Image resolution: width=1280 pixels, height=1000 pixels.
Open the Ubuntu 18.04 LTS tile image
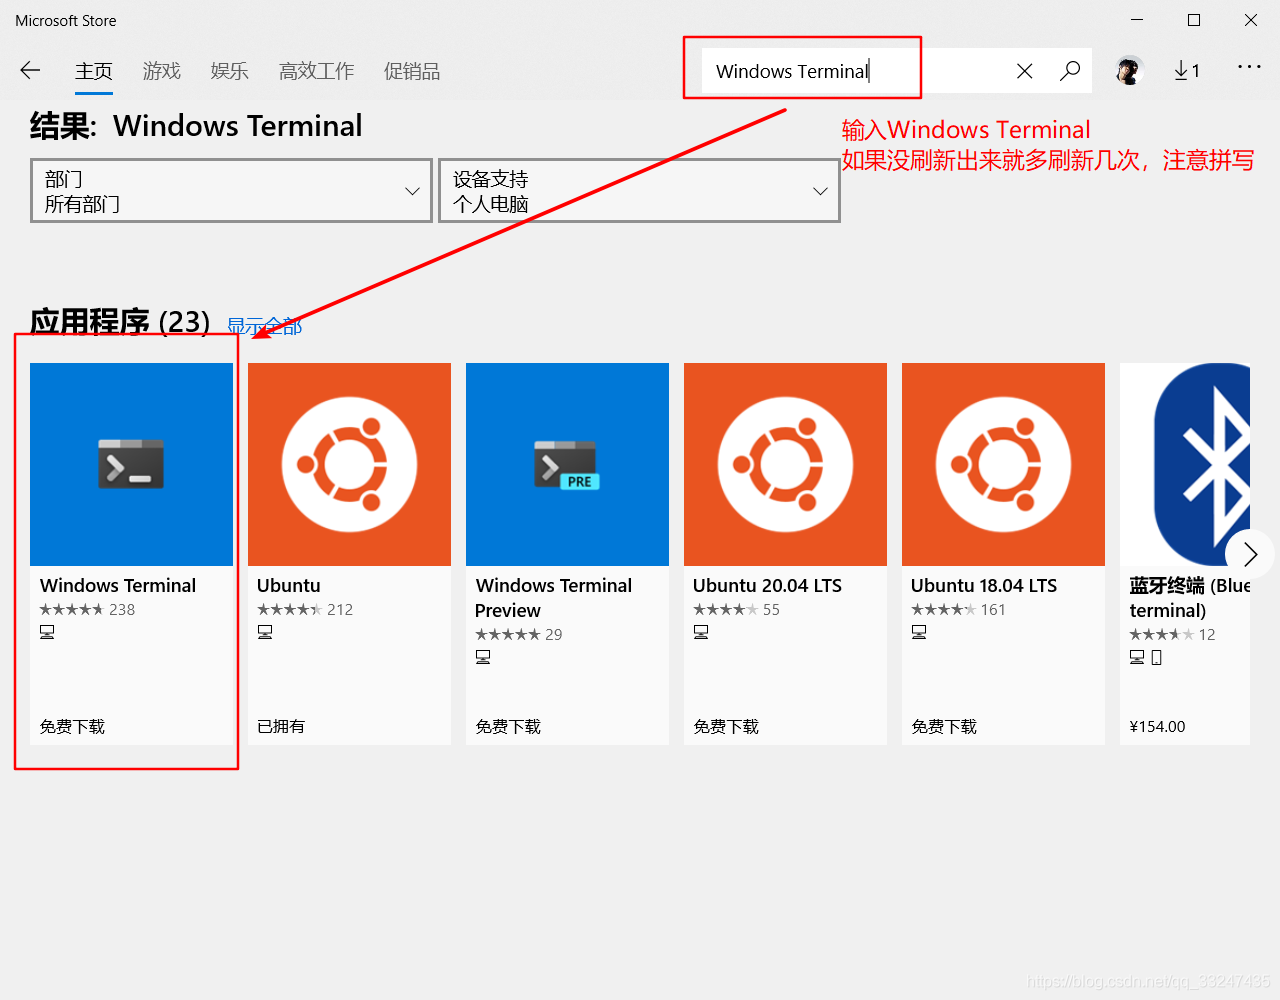1003,464
